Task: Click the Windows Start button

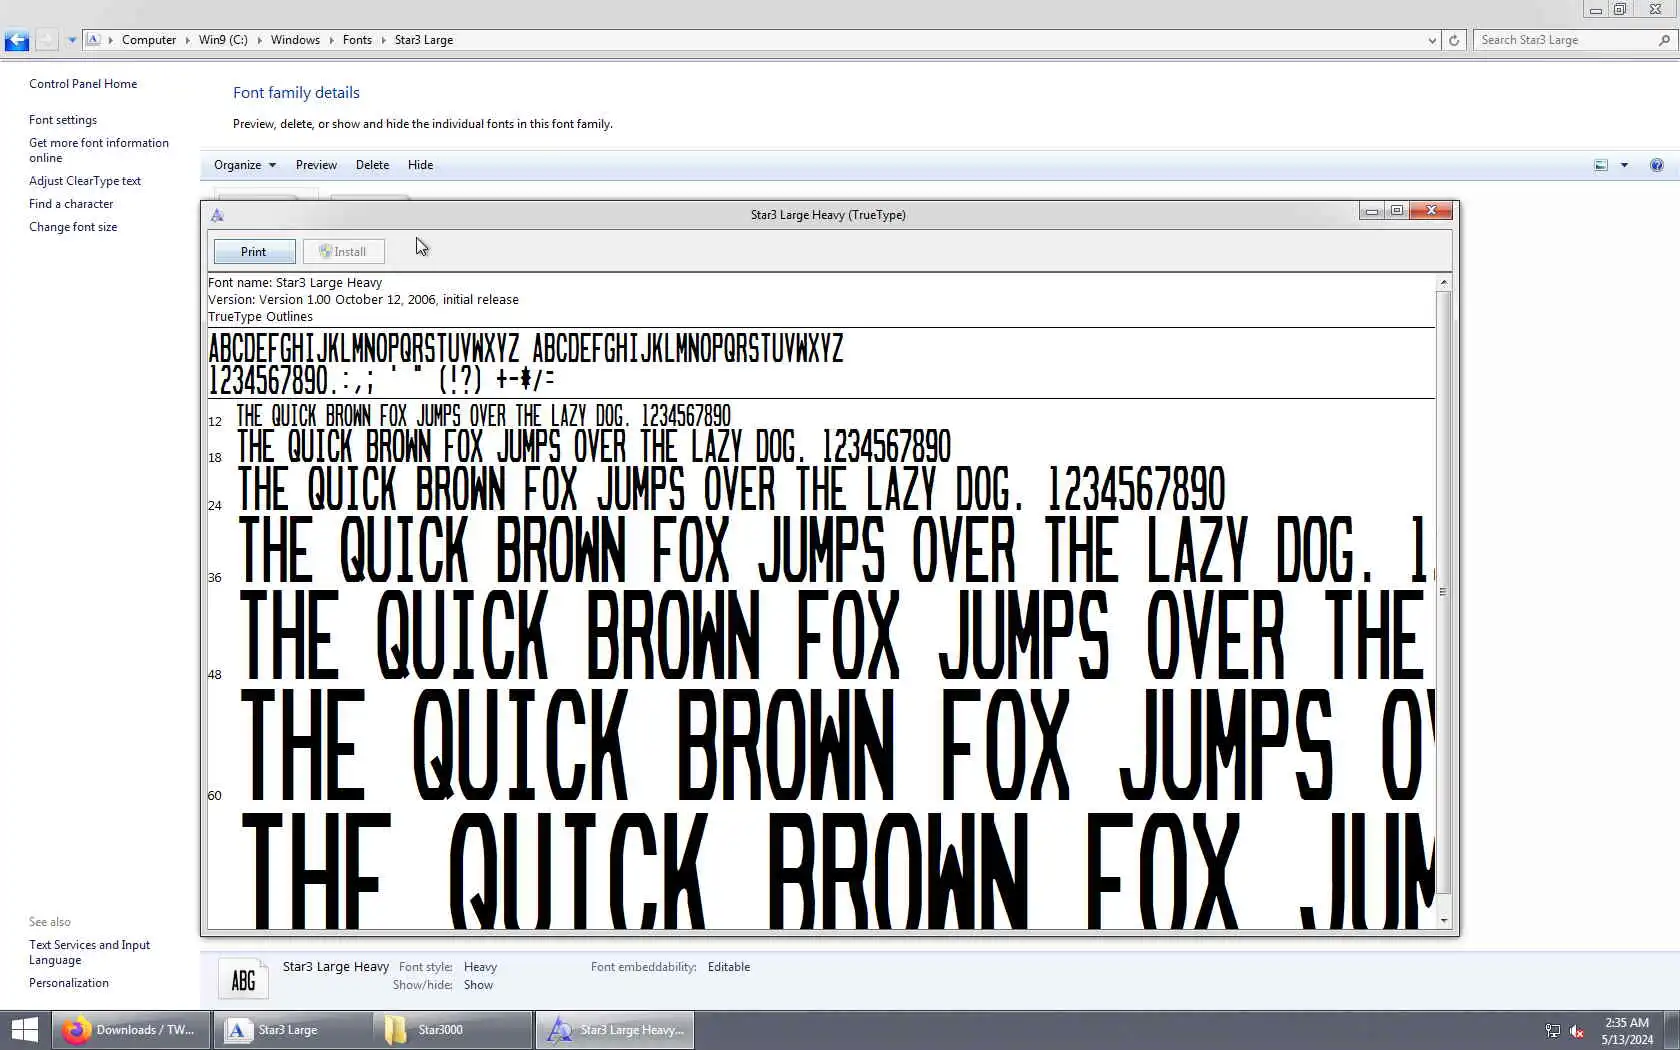Action: click(x=24, y=1030)
